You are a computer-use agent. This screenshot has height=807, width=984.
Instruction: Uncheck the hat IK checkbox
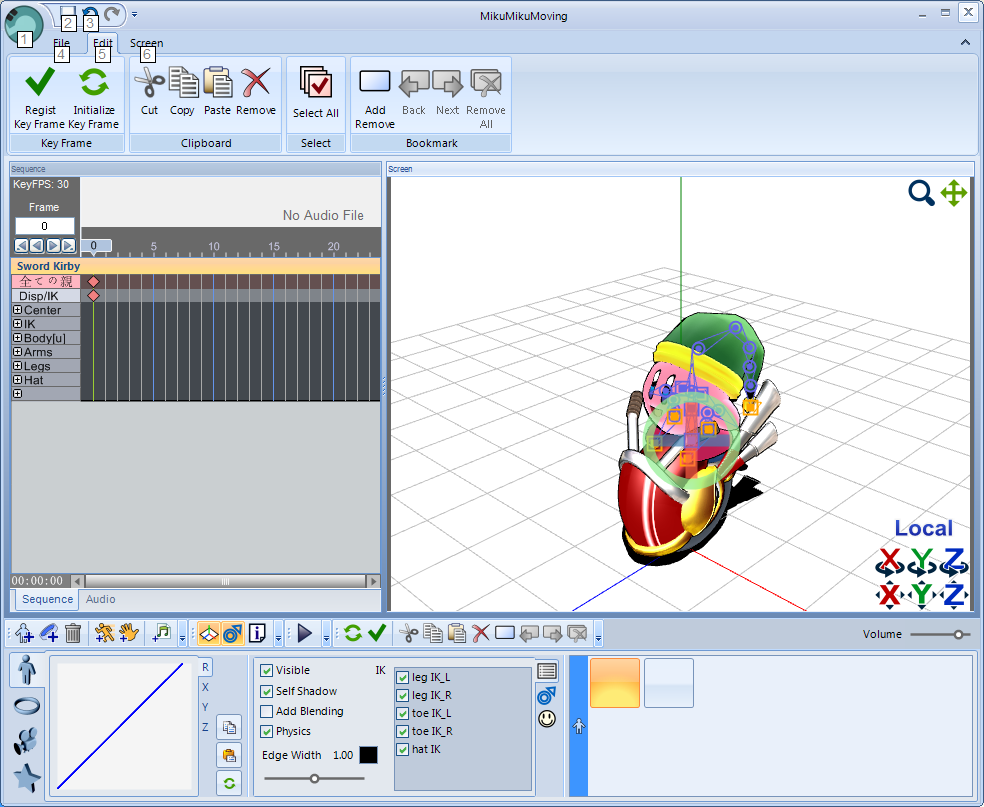pyautogui.click(x=403, y=750)
